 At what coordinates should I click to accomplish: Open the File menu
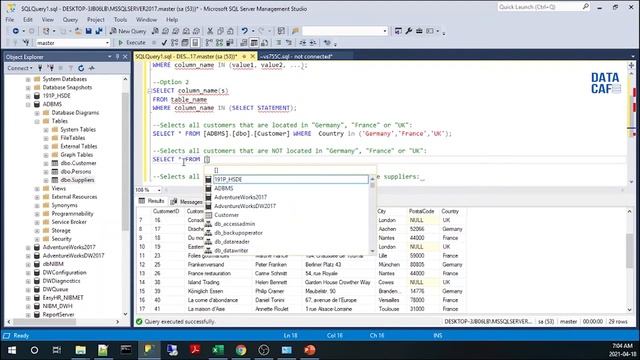[10, 20]
